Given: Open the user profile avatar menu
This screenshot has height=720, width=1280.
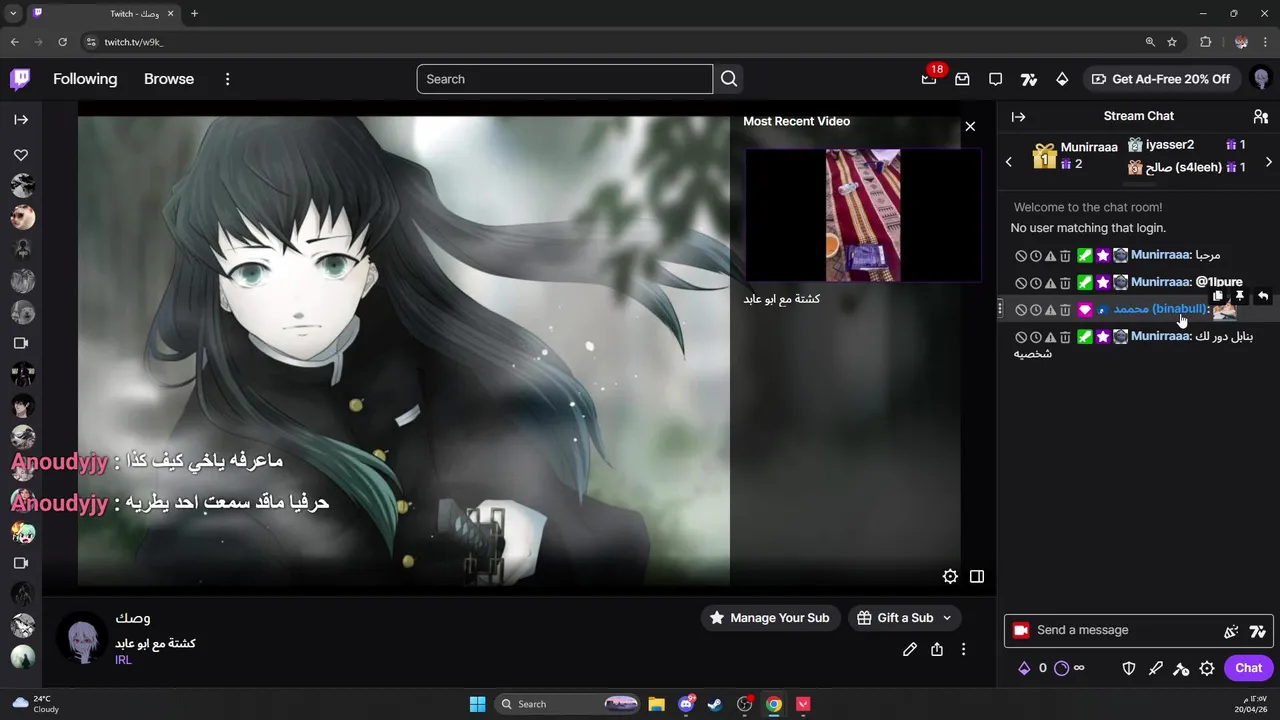Looking at the screenshot, I should point(1261,79).
